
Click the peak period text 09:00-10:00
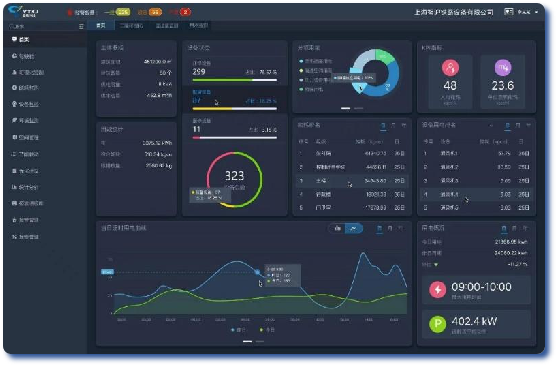click(481, 287)
